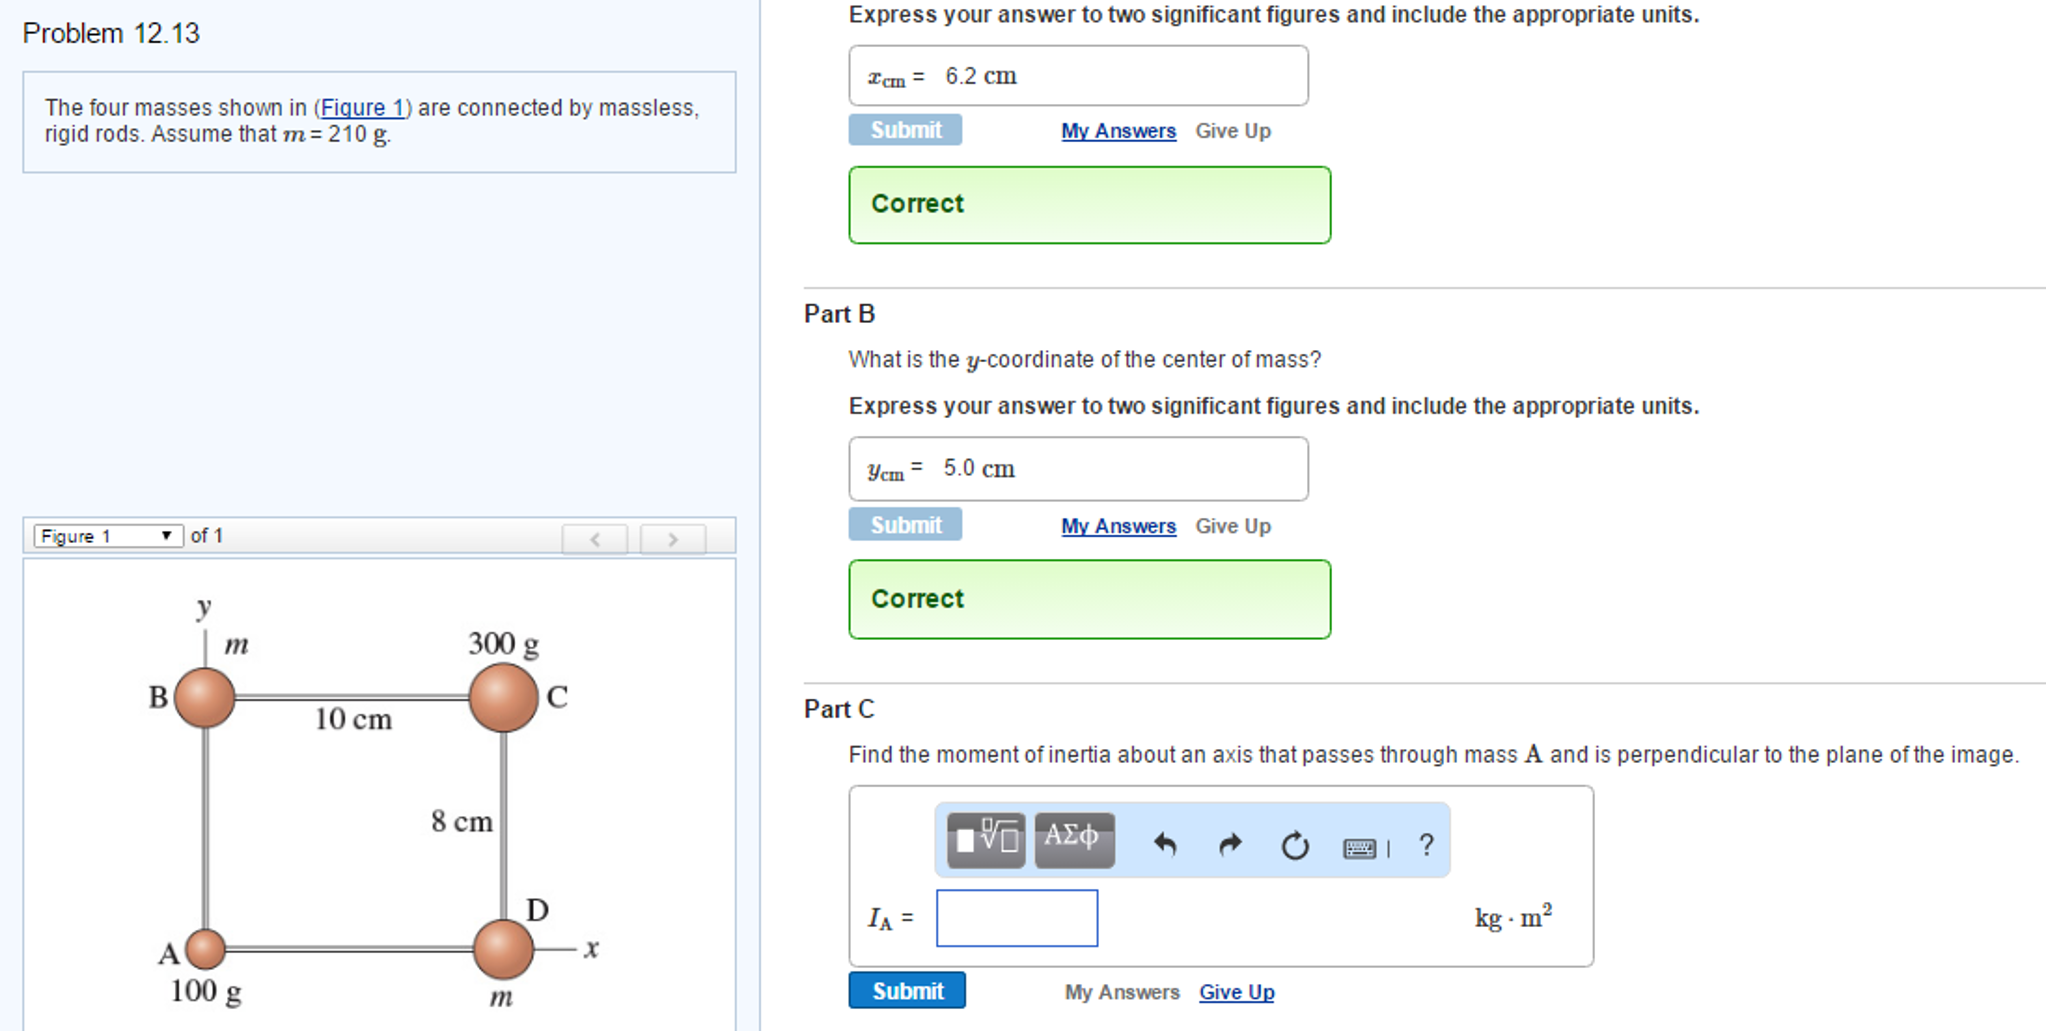2046x1031 pixels.
Task: Select the xcm answer field showing 6.2 cm
Action: click(1078, 75)
